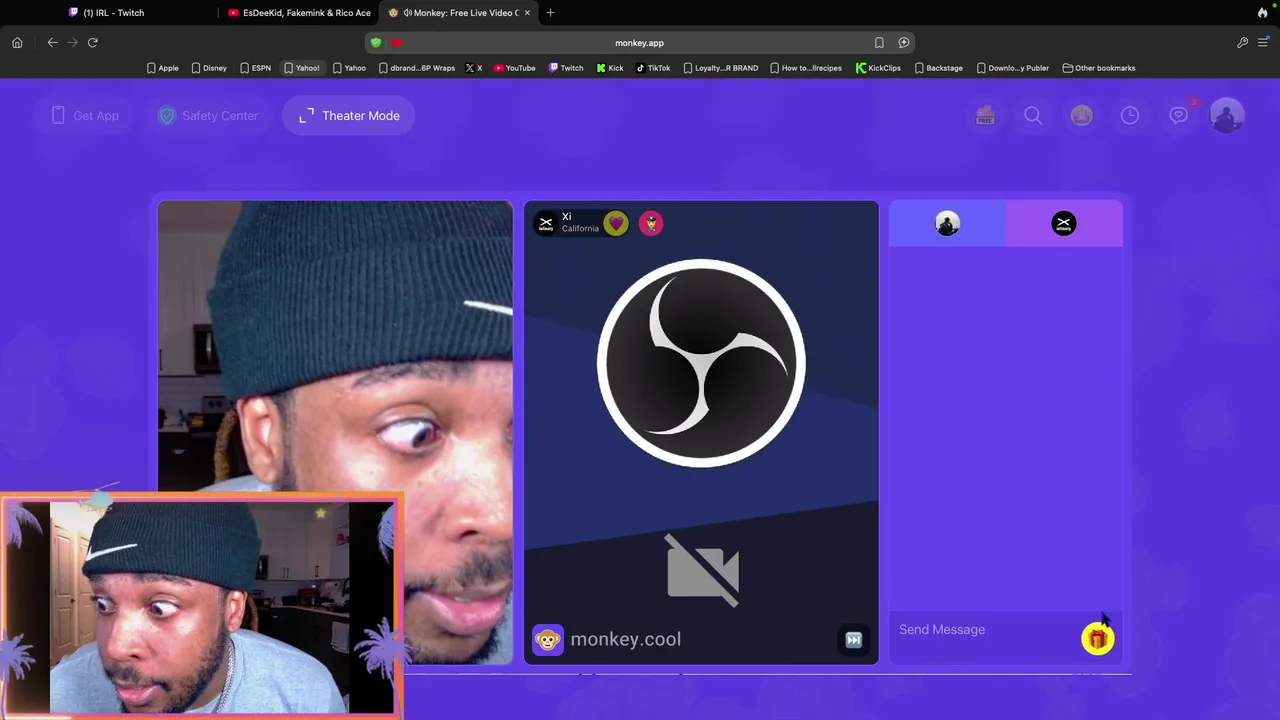Viewport: 1280px width, 720px height.
Task: Click Xi's profile avatar in video header
Action: 546,223
